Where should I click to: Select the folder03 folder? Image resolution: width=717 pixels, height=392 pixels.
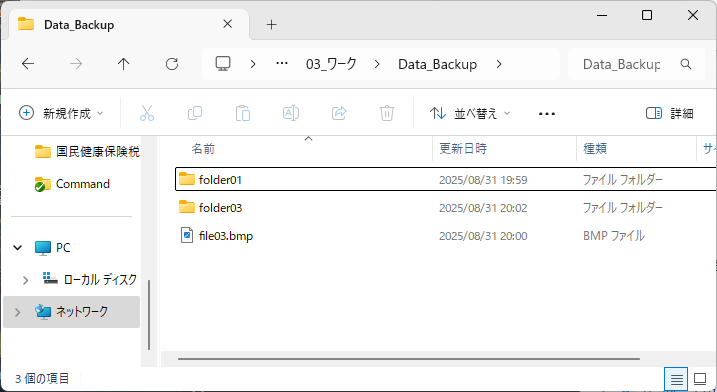(220, 208)
